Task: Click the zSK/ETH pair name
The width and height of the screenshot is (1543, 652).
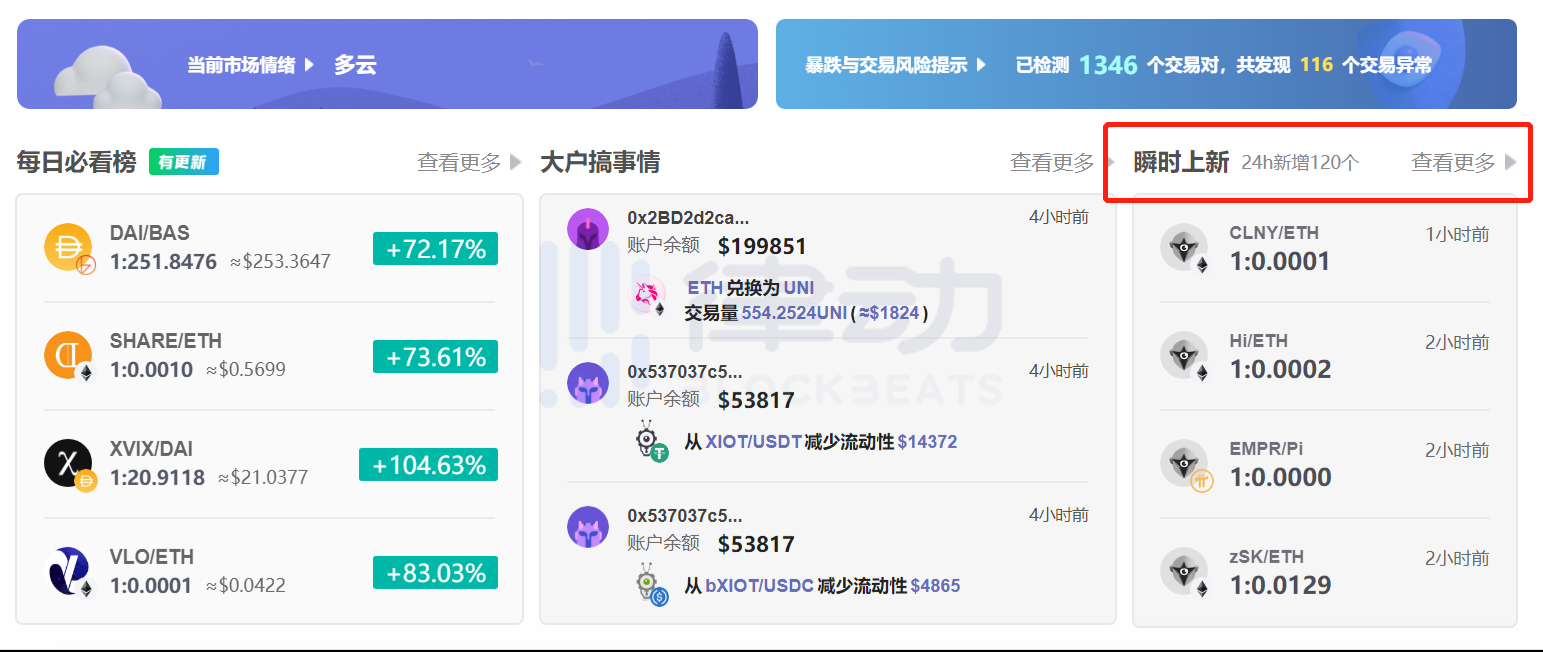Action: coord(1267,557)
